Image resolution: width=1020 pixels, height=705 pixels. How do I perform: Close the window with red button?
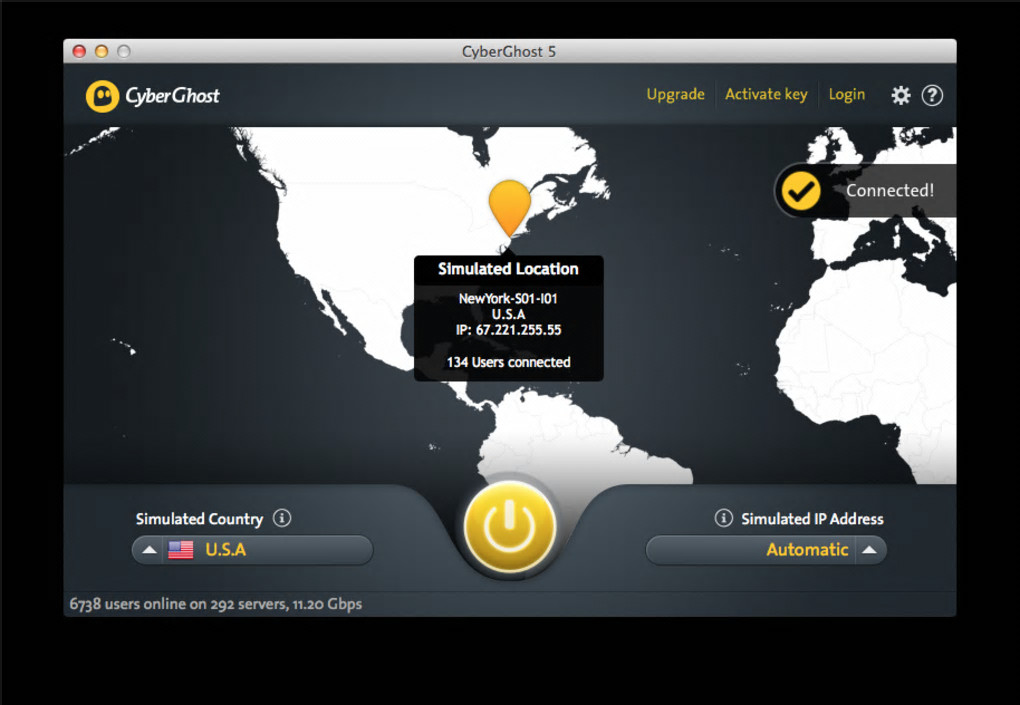(79, 51)
